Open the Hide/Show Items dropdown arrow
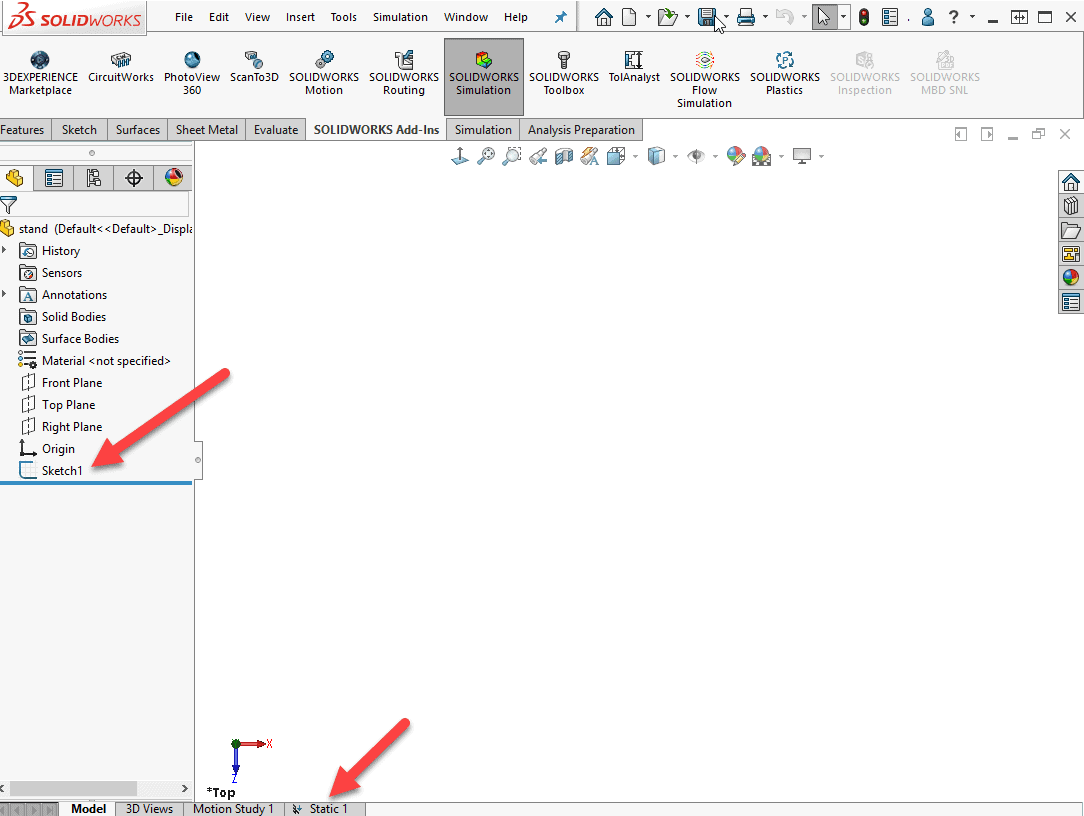The width and height of the screenshot is (1084, 816). tap(715, 157)
